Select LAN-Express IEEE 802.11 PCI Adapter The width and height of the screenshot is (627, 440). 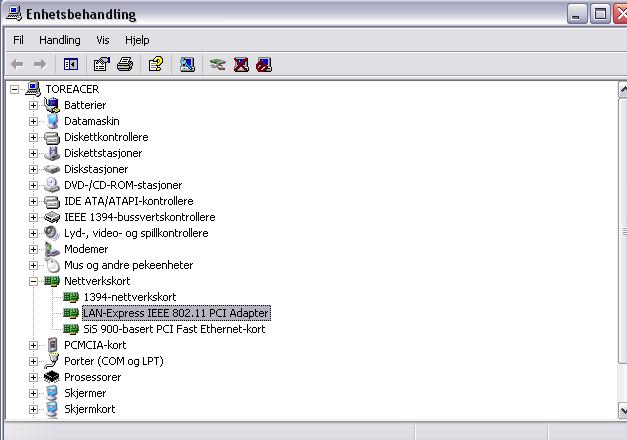tap(176, 313)
